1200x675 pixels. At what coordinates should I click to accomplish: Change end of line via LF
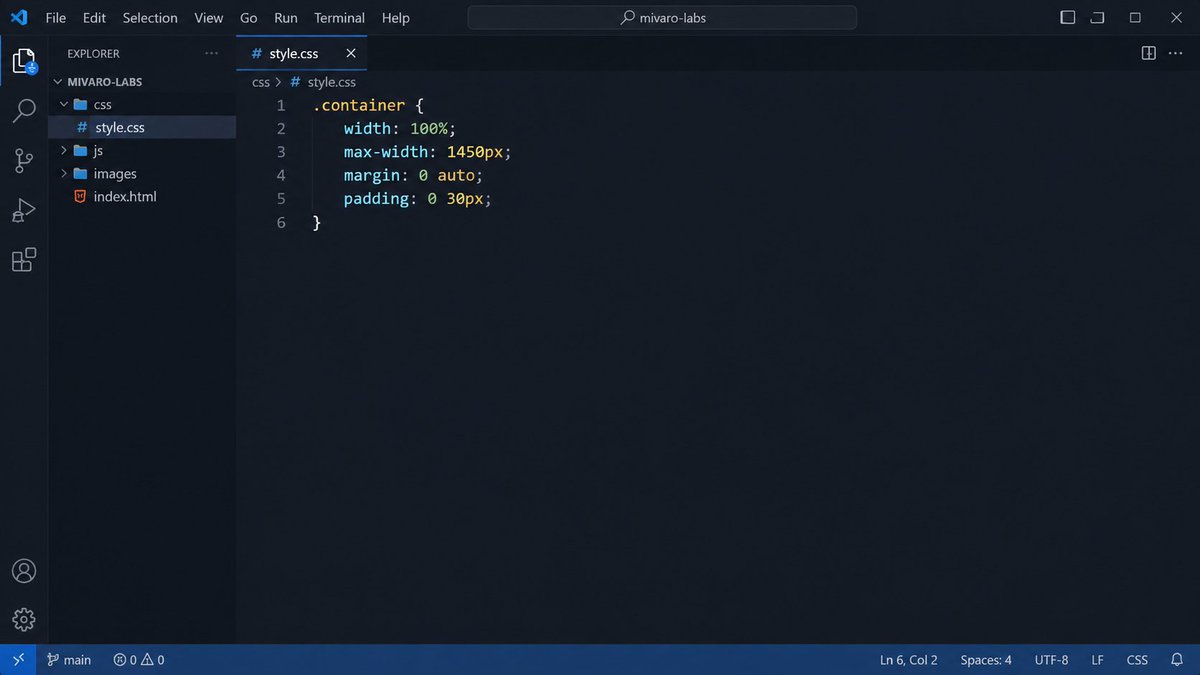pos(1098,660)
